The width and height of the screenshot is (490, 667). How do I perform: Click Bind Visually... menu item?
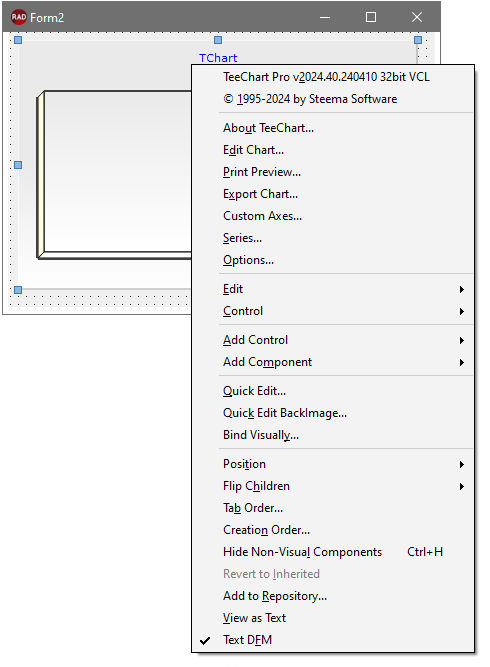click(333, 435)
